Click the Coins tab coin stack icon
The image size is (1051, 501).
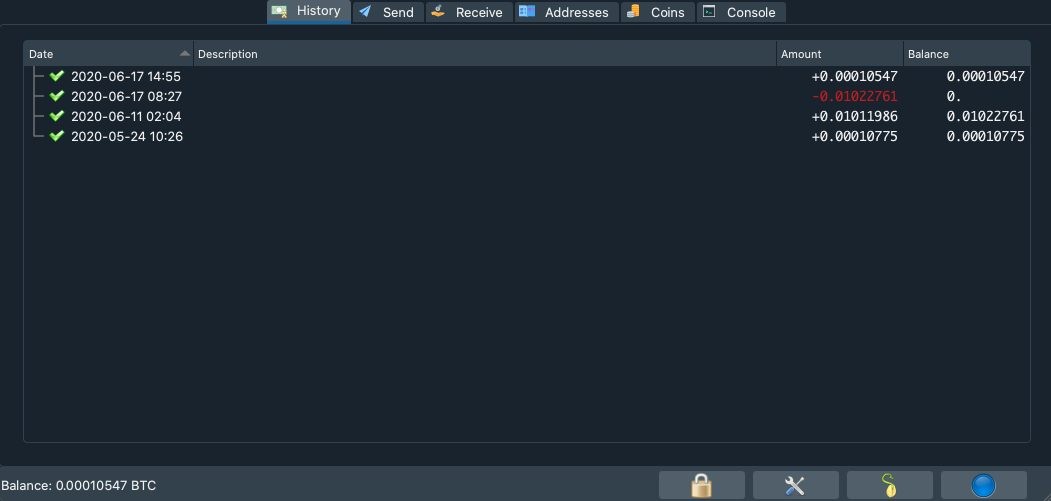pyautogui.click(x=633, y=11)
